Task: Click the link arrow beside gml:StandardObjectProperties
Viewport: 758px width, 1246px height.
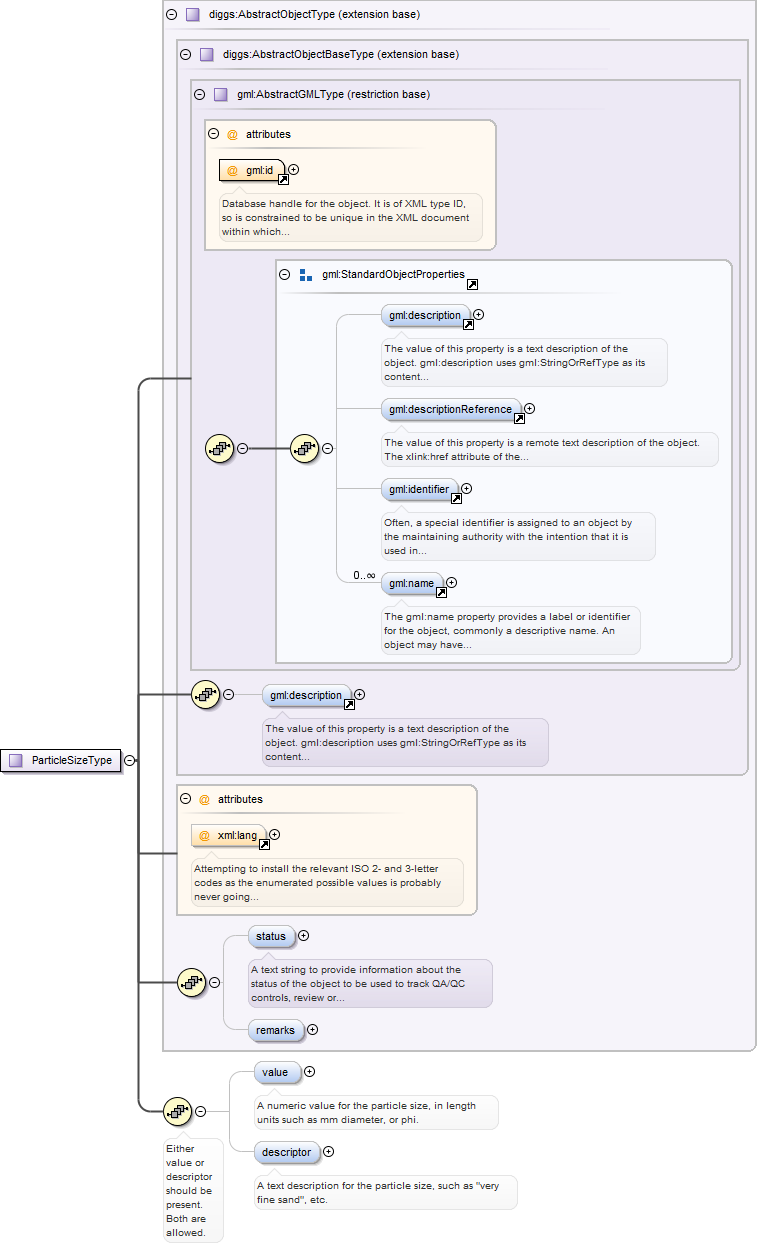Action: pos(472,285)
